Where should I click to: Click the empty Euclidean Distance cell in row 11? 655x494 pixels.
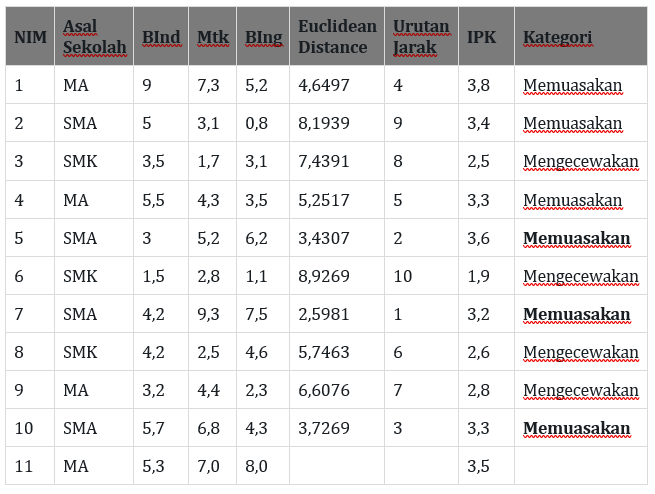coord(337,466)
